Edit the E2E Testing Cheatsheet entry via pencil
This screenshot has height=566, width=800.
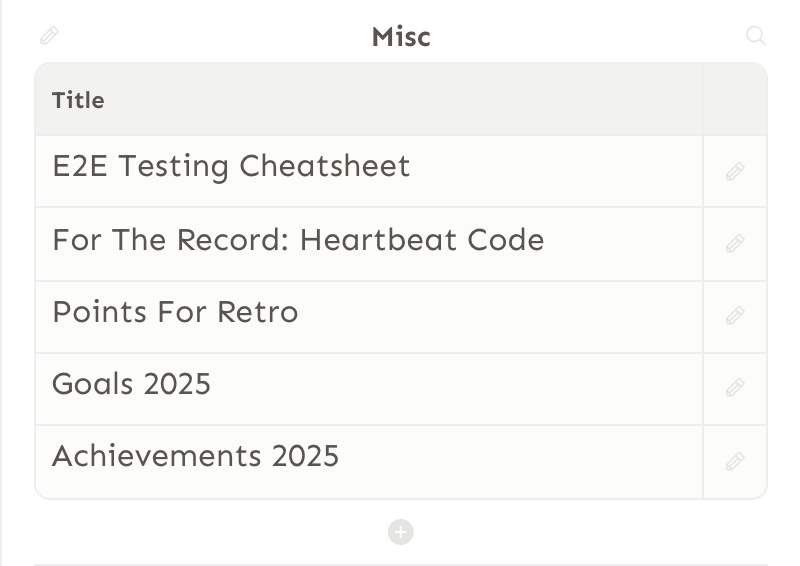coord(735,171)
